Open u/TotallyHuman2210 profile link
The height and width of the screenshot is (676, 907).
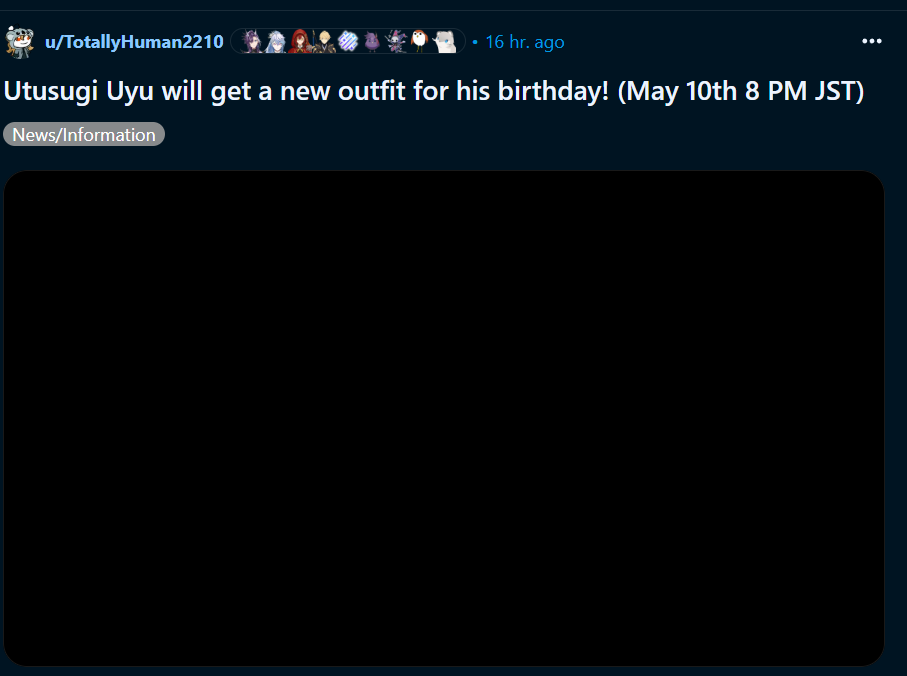point(134,42)
